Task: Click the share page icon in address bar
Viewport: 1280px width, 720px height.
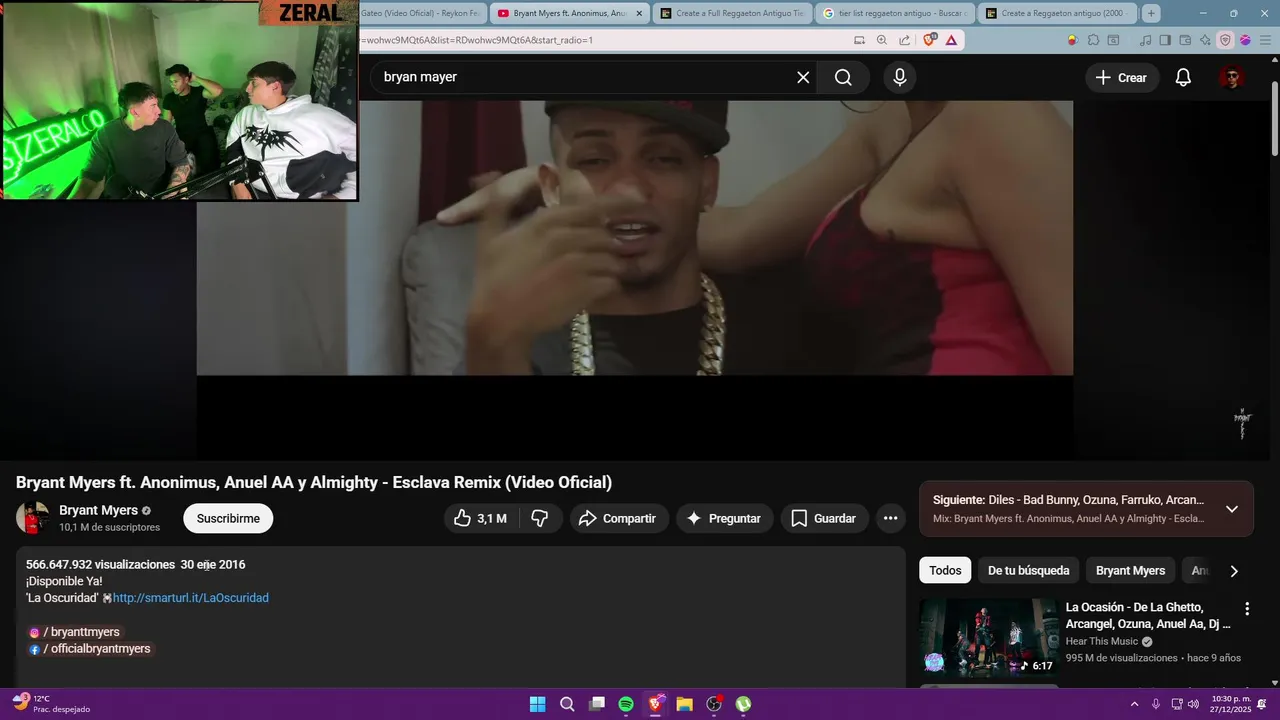Action: click(904, 40)
